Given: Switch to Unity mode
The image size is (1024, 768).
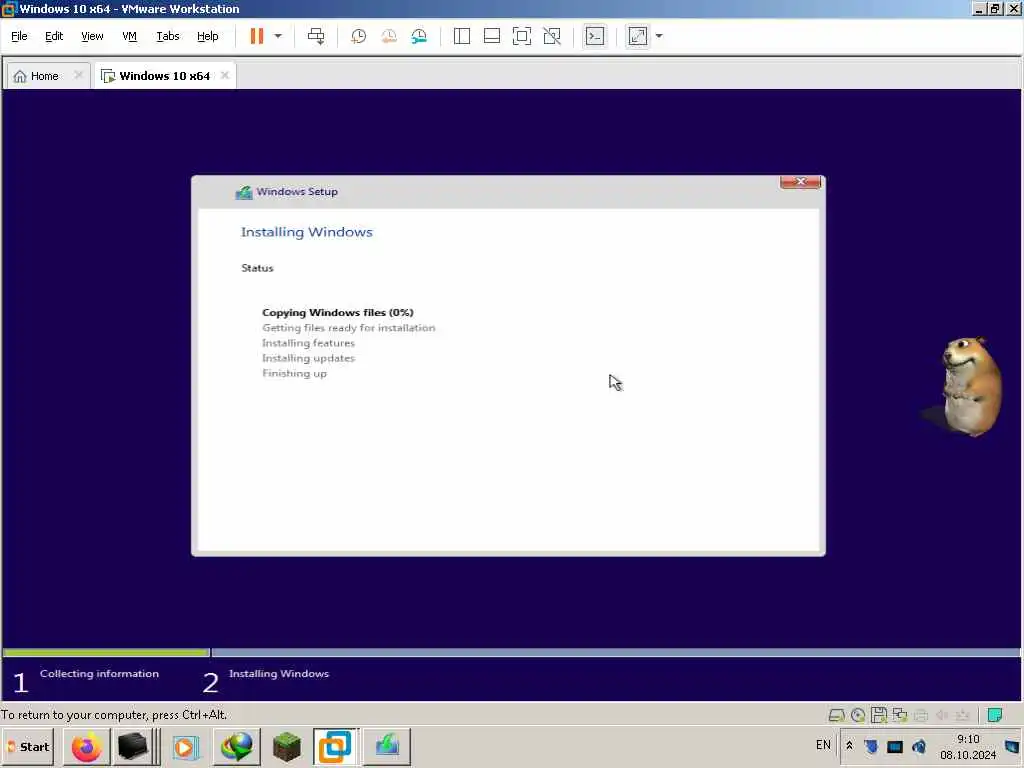Looking at the screenshot, I should 552,36.
